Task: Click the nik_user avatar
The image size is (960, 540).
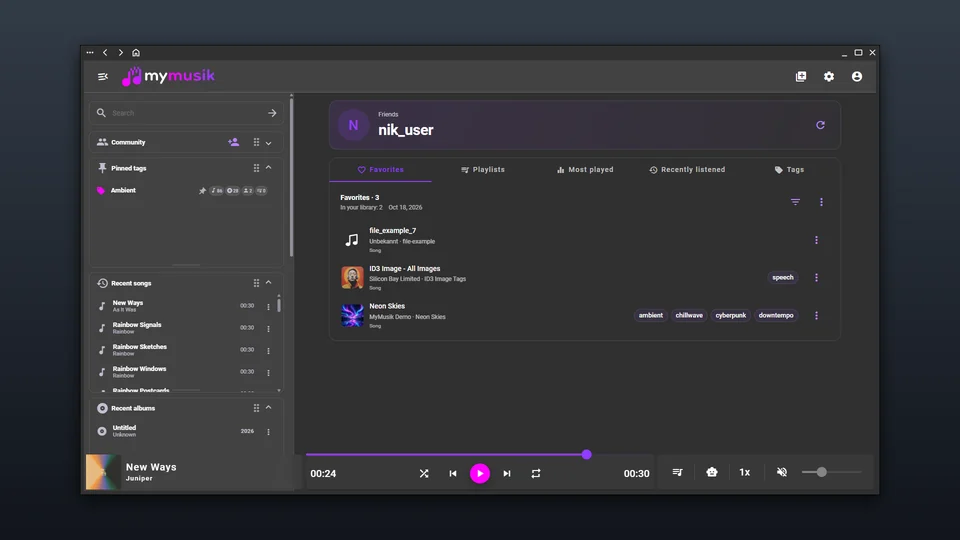Action: pyautogui.click(x=353, y=125)
